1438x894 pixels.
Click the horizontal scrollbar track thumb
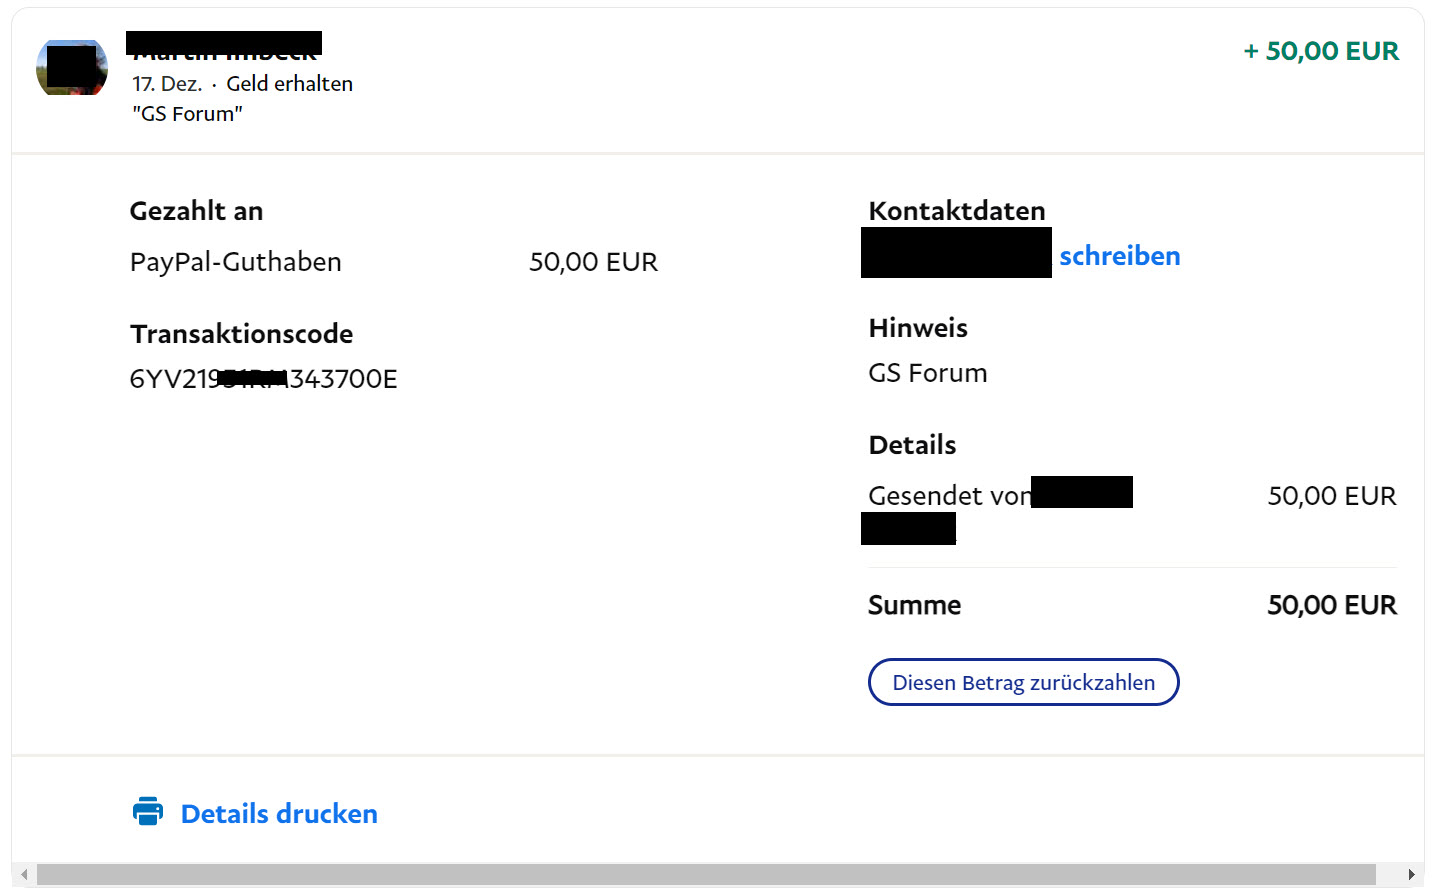[705, 875]
